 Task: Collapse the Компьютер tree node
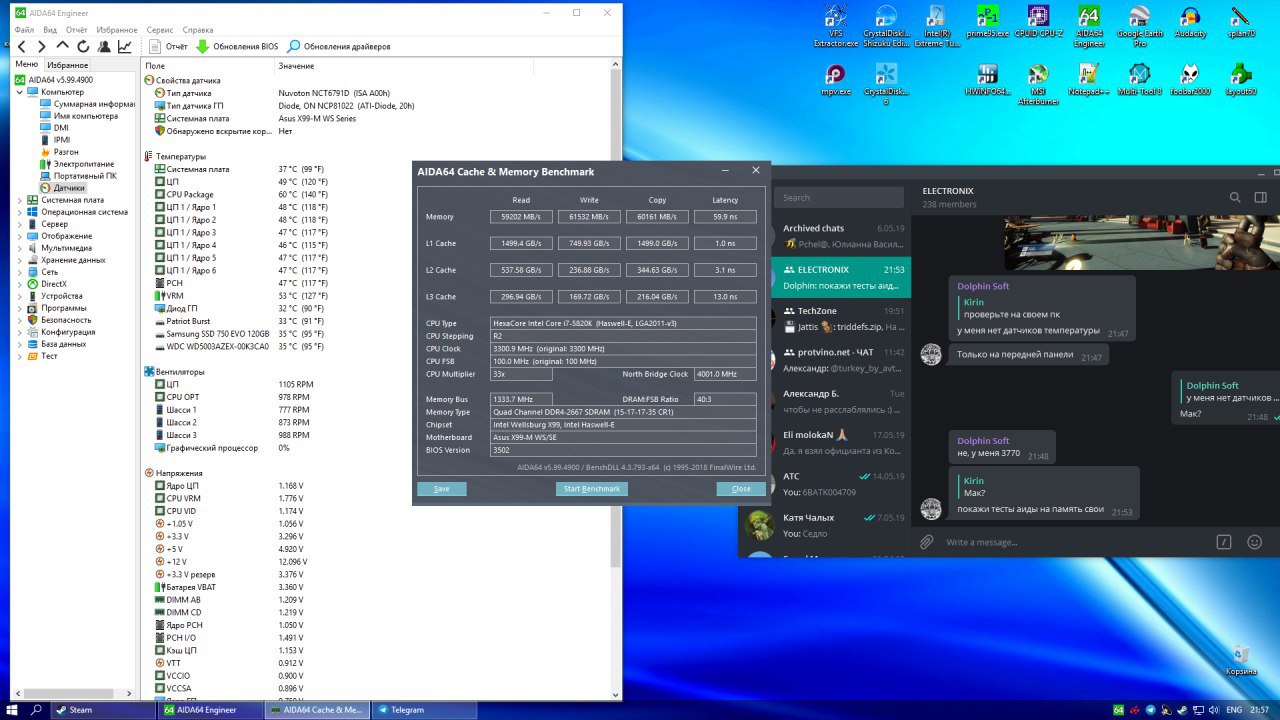tap(19, 92)
